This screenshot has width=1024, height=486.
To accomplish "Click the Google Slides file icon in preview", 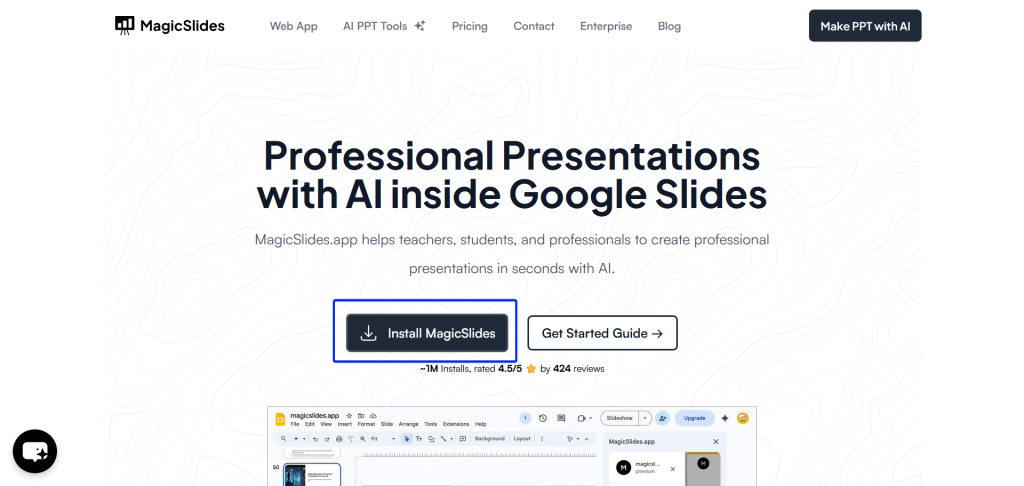I will point(280,418).
